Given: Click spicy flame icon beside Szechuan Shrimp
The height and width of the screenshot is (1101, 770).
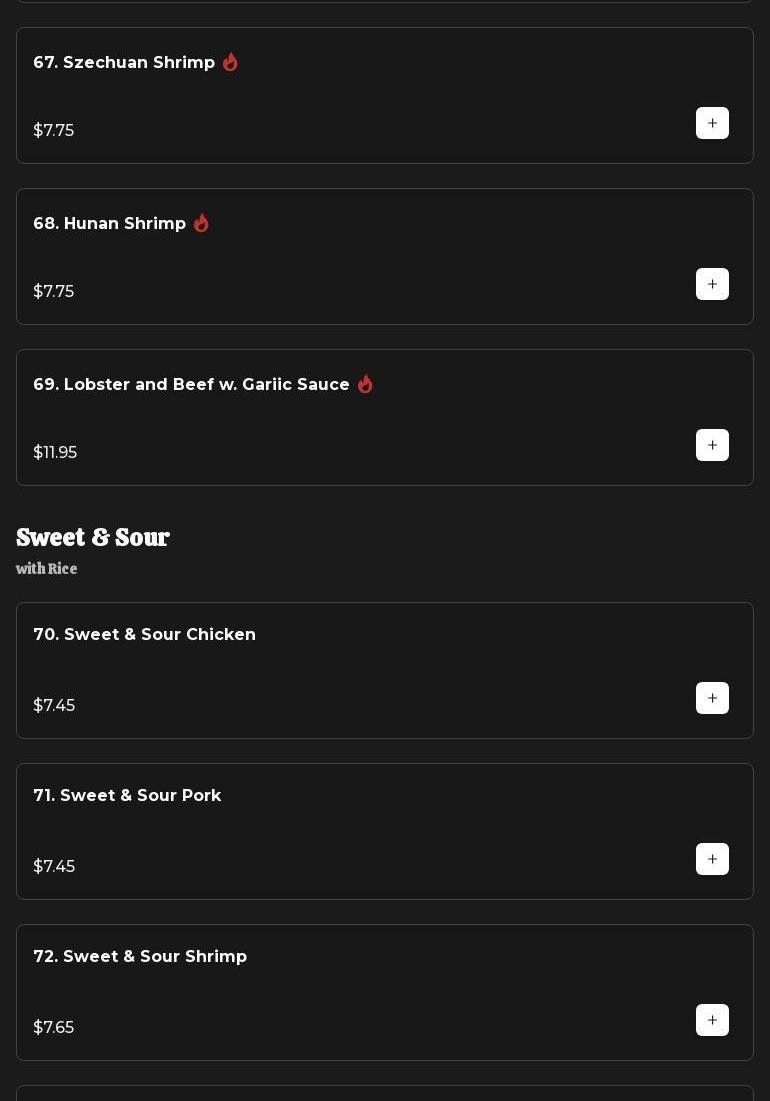Looking at the screenshot, I should pos(230,62).
